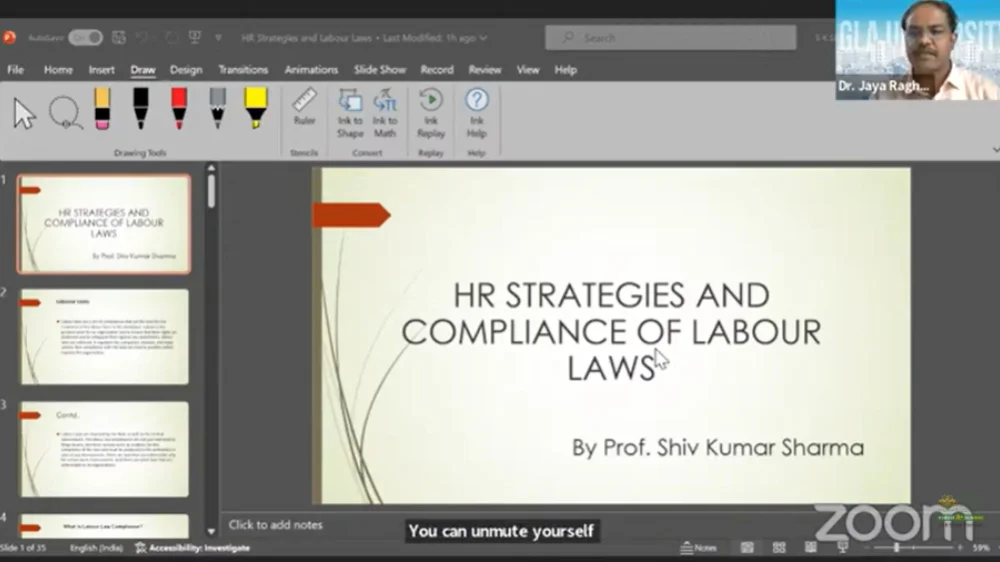This screenshot has width=1000, height=562.
Task: Select the yellow highlighter tool
Action: pos(255,108)
